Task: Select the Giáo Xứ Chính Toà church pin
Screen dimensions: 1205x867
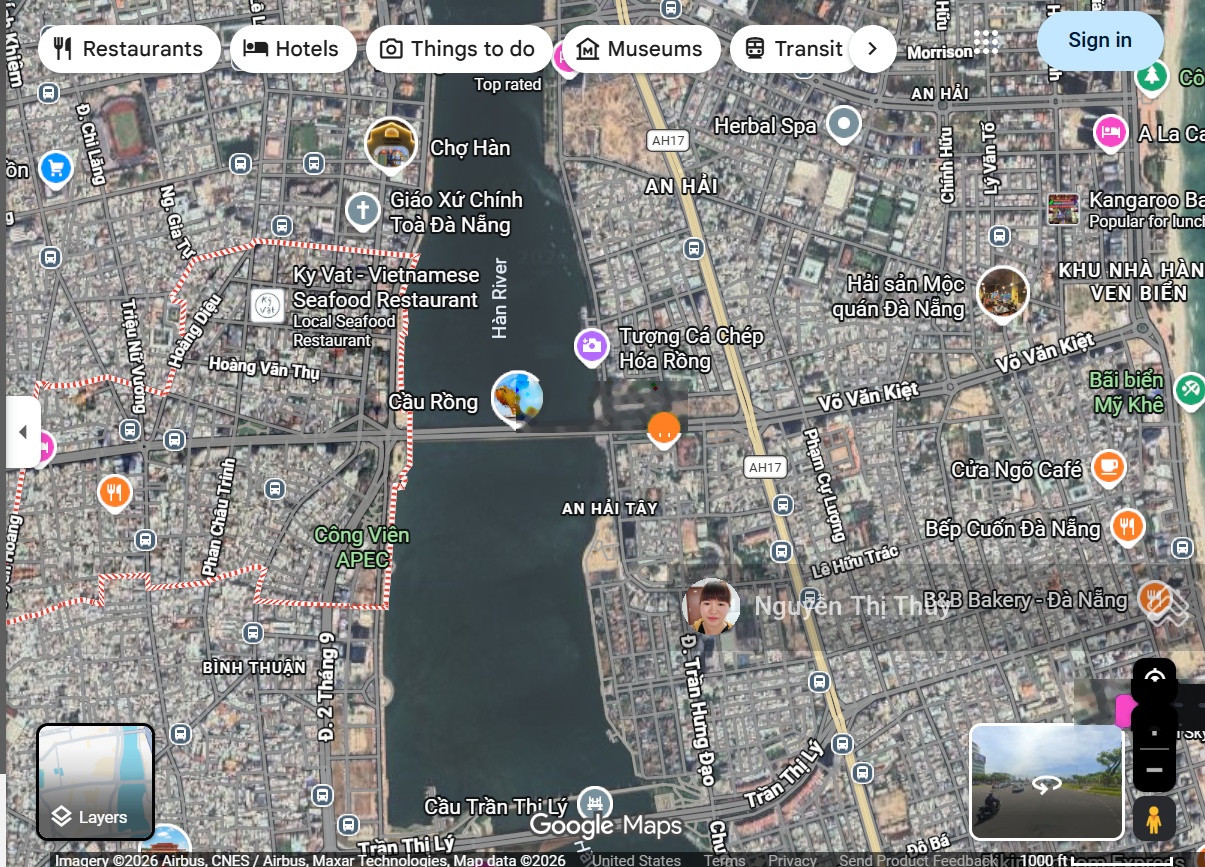Action: [x=362, y=211]
